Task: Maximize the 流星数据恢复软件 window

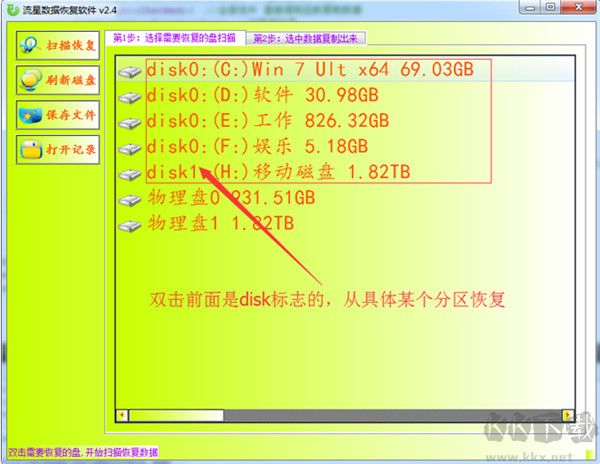Action: (550, 7)
